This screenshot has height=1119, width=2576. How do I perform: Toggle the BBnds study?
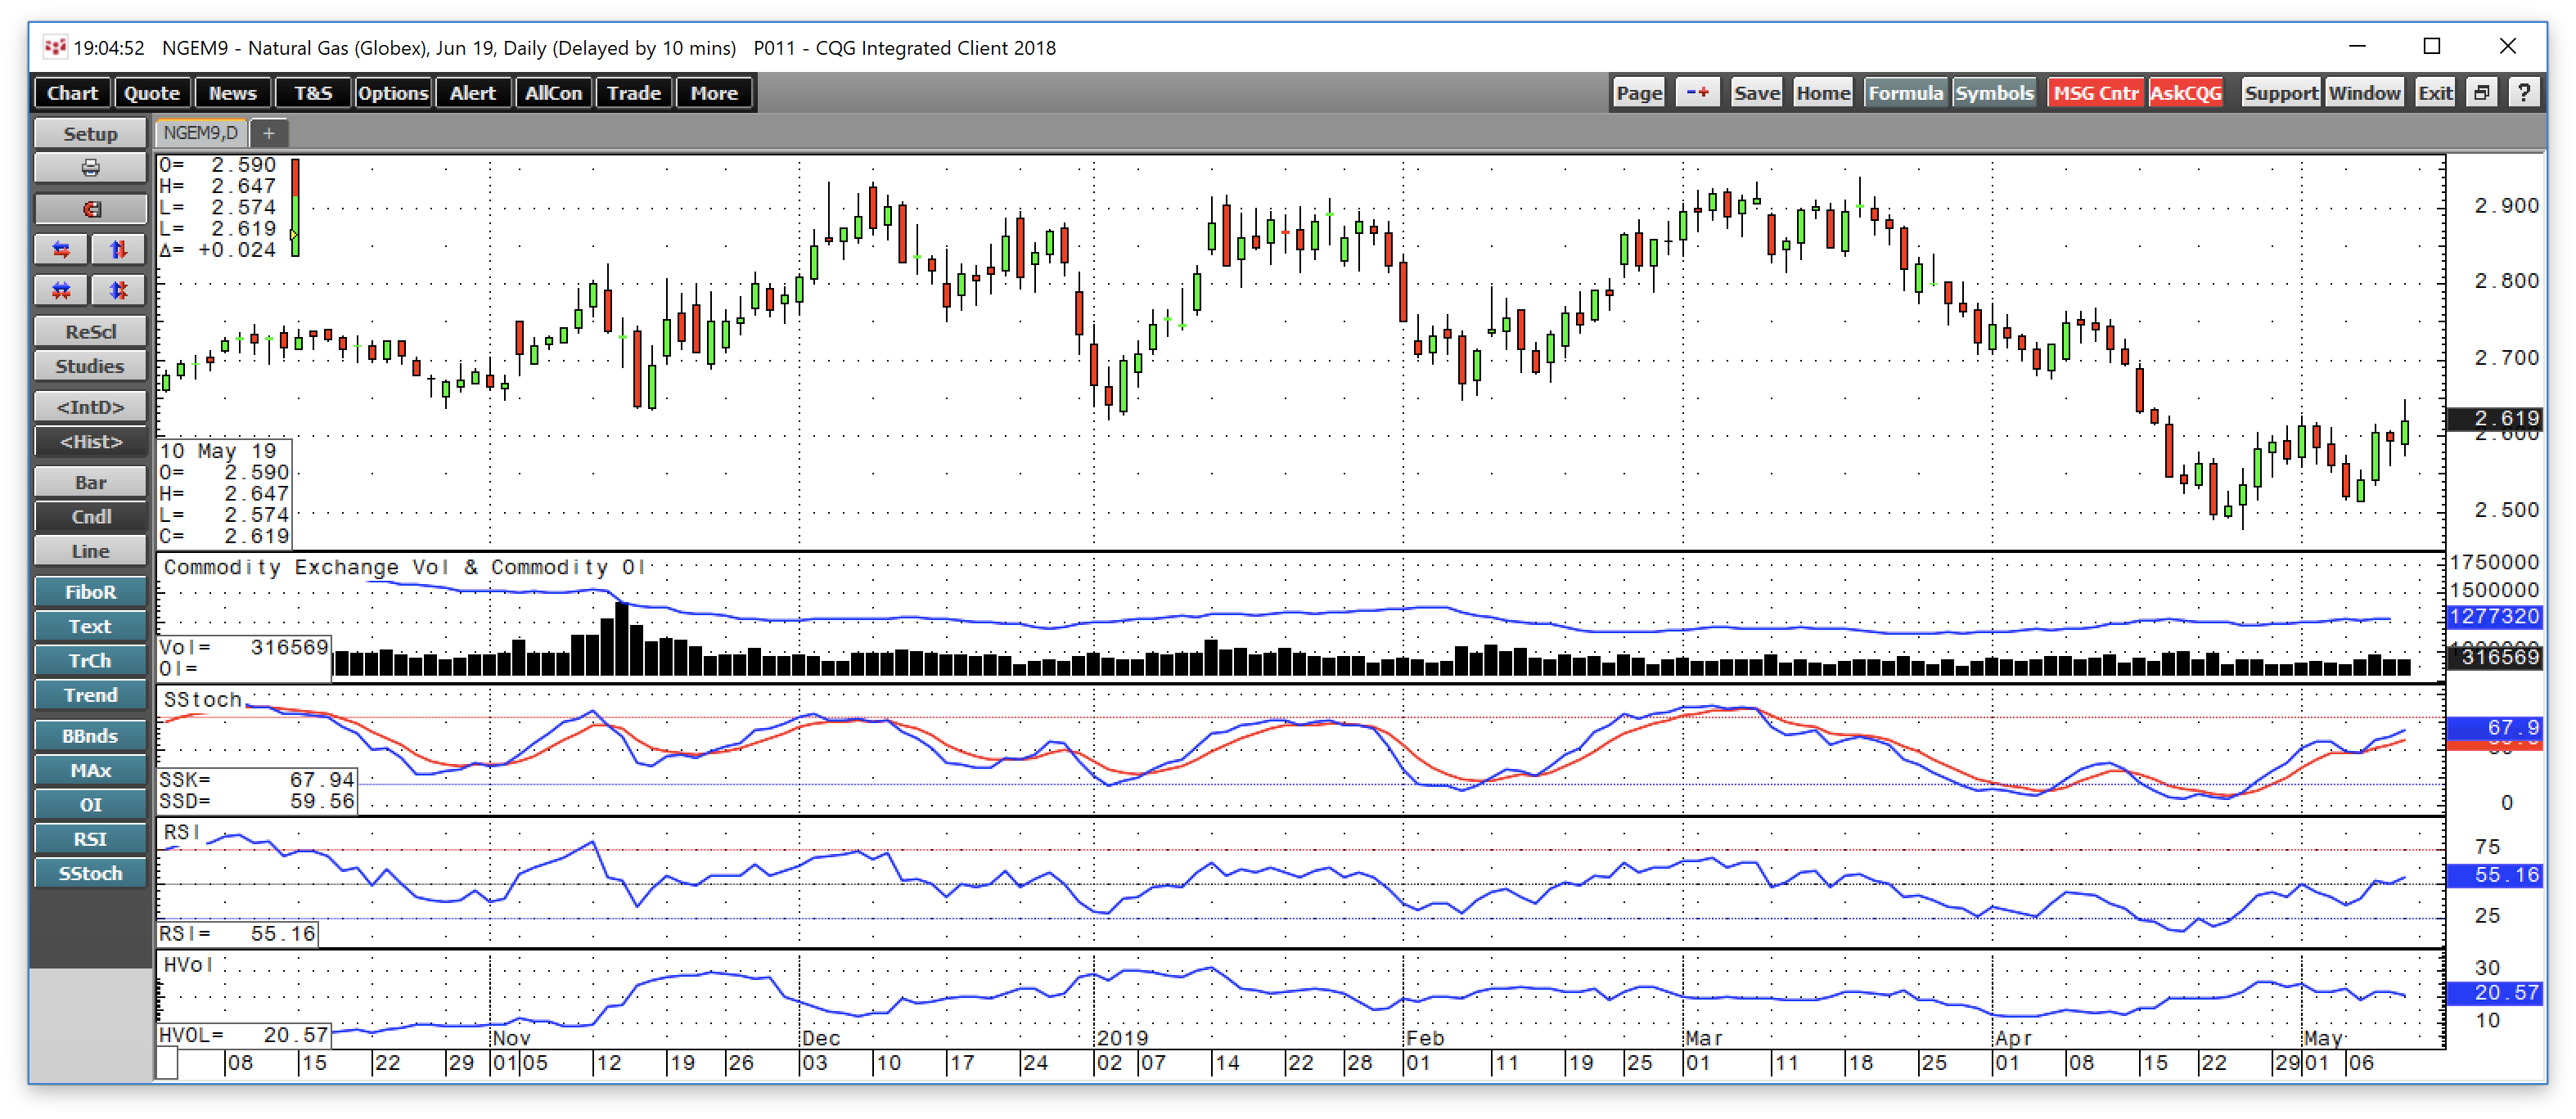(x=90, y=736)
